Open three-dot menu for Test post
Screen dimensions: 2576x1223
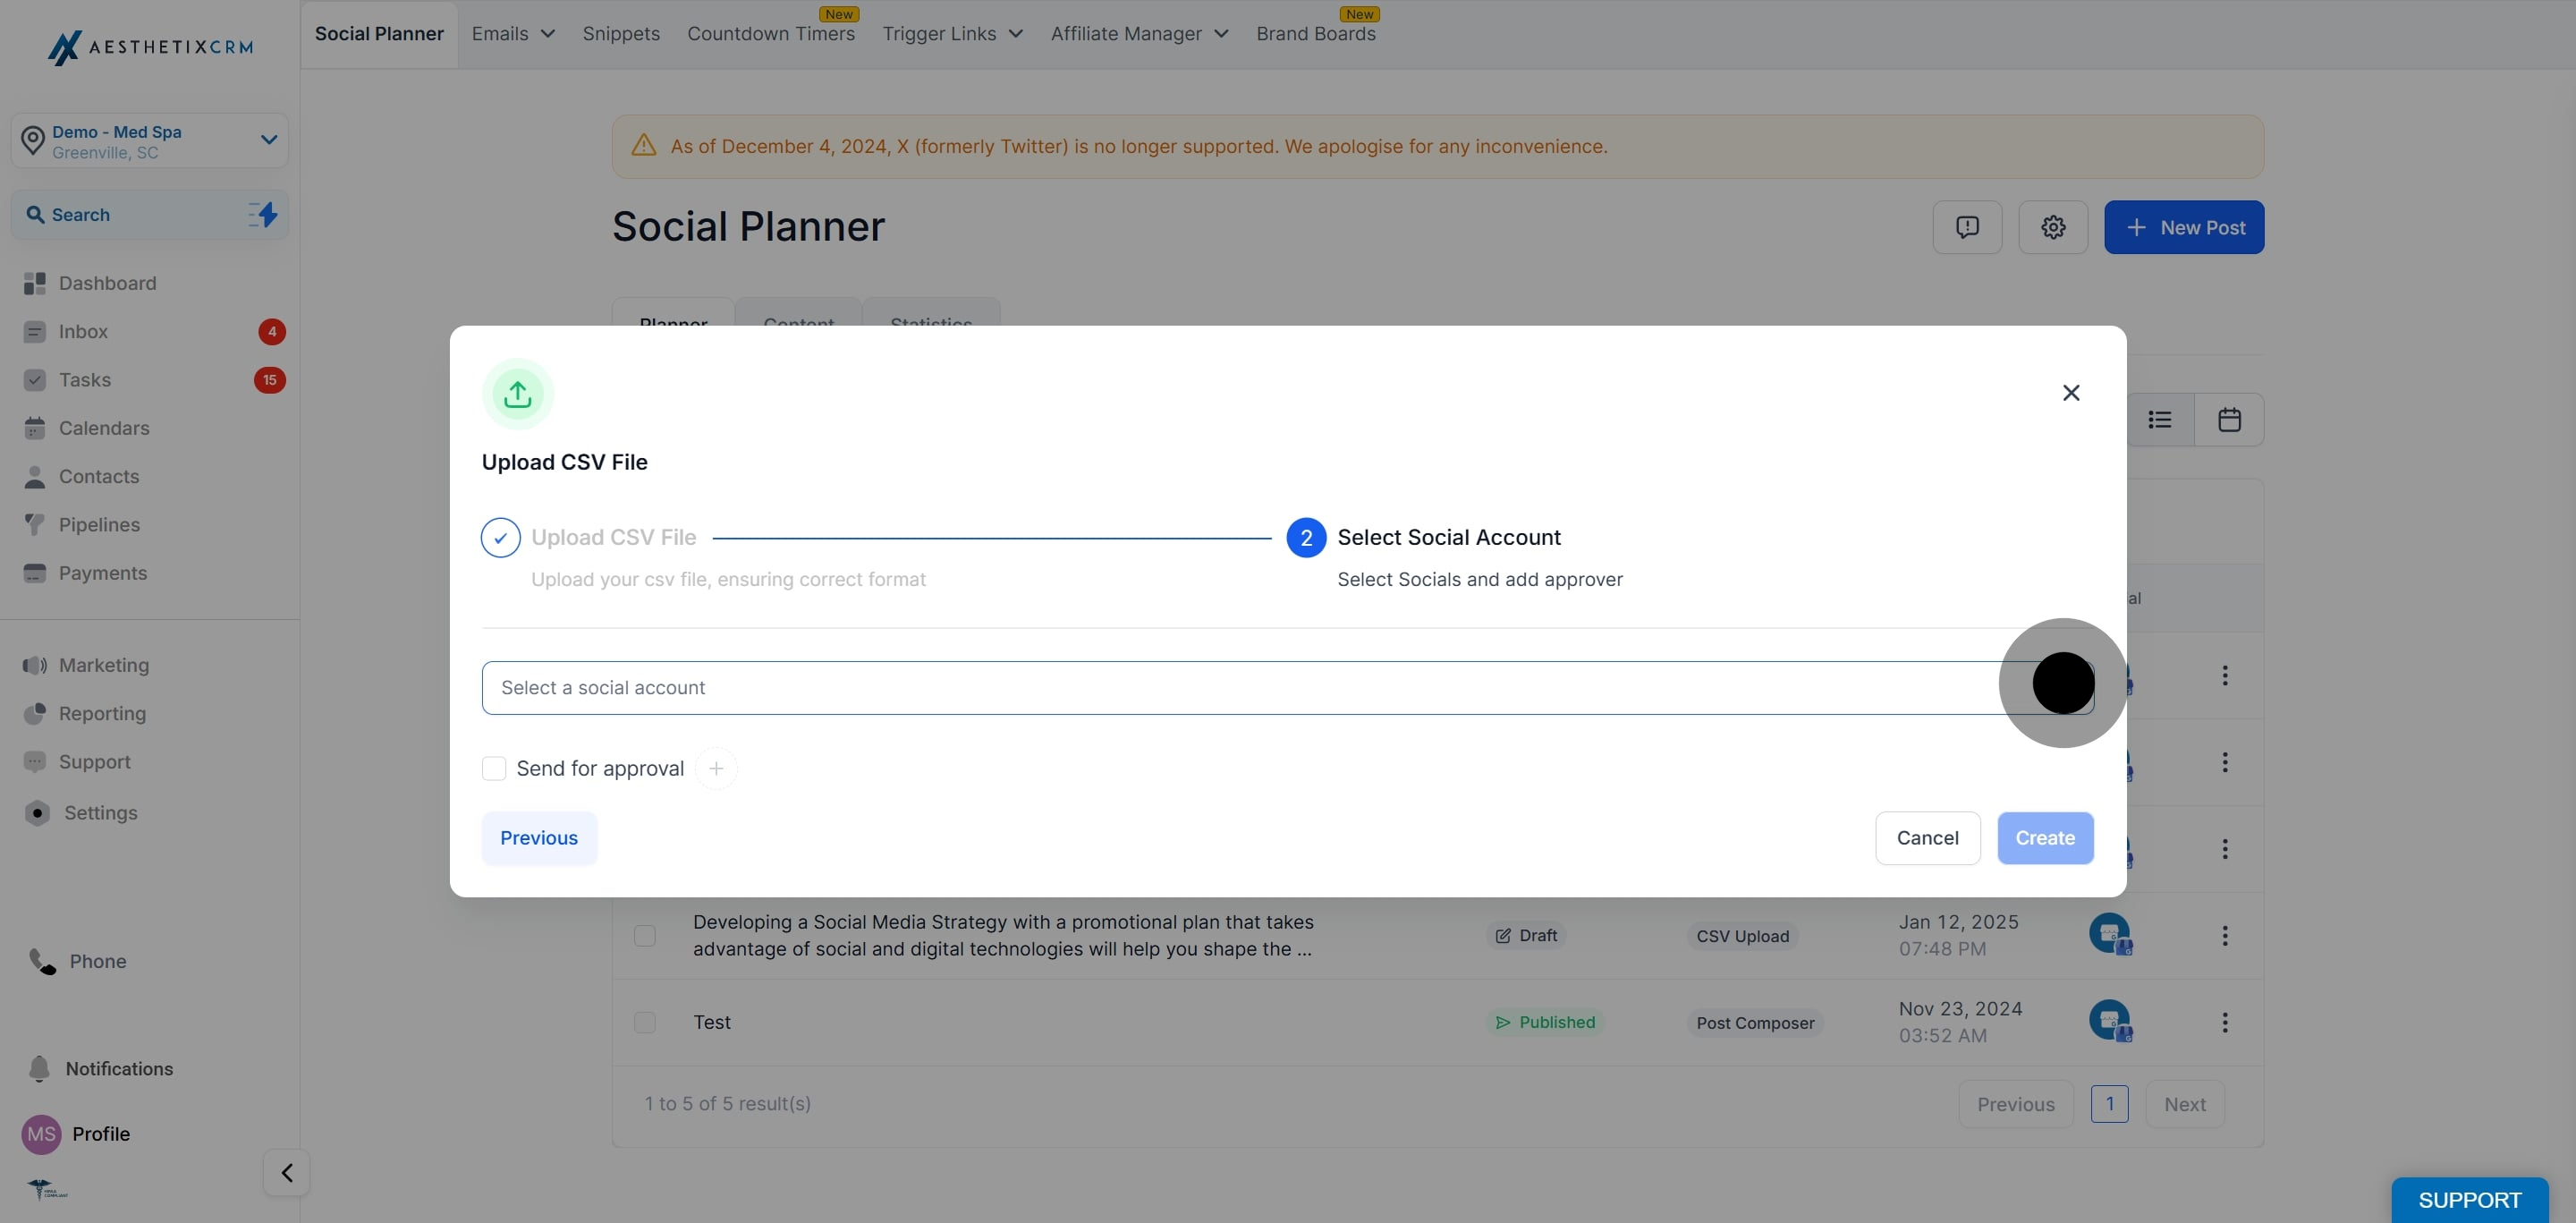click(2224, 1022)
